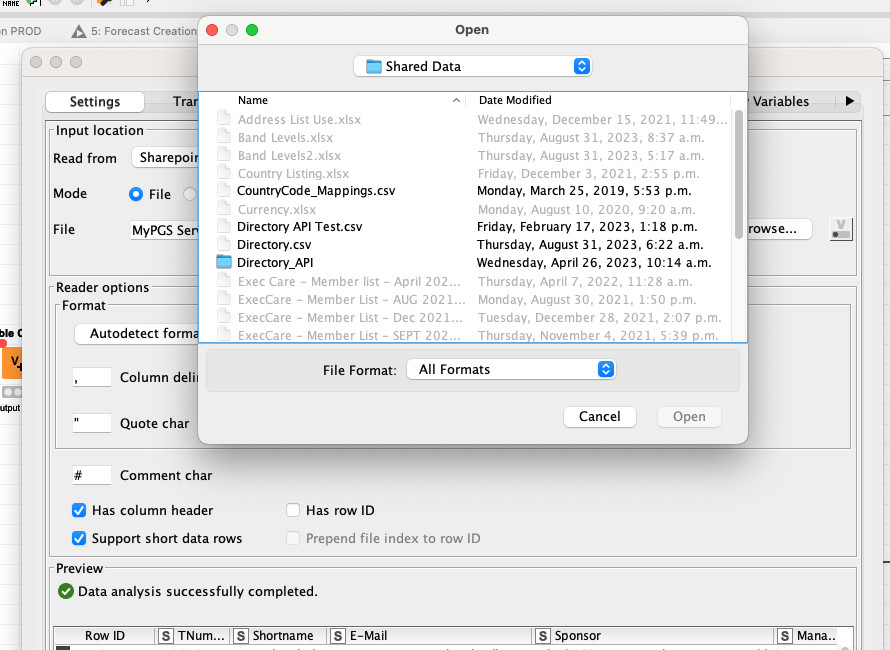Click the Row ID preview column header
Screen dimensions: 890x650
[104, 636]
